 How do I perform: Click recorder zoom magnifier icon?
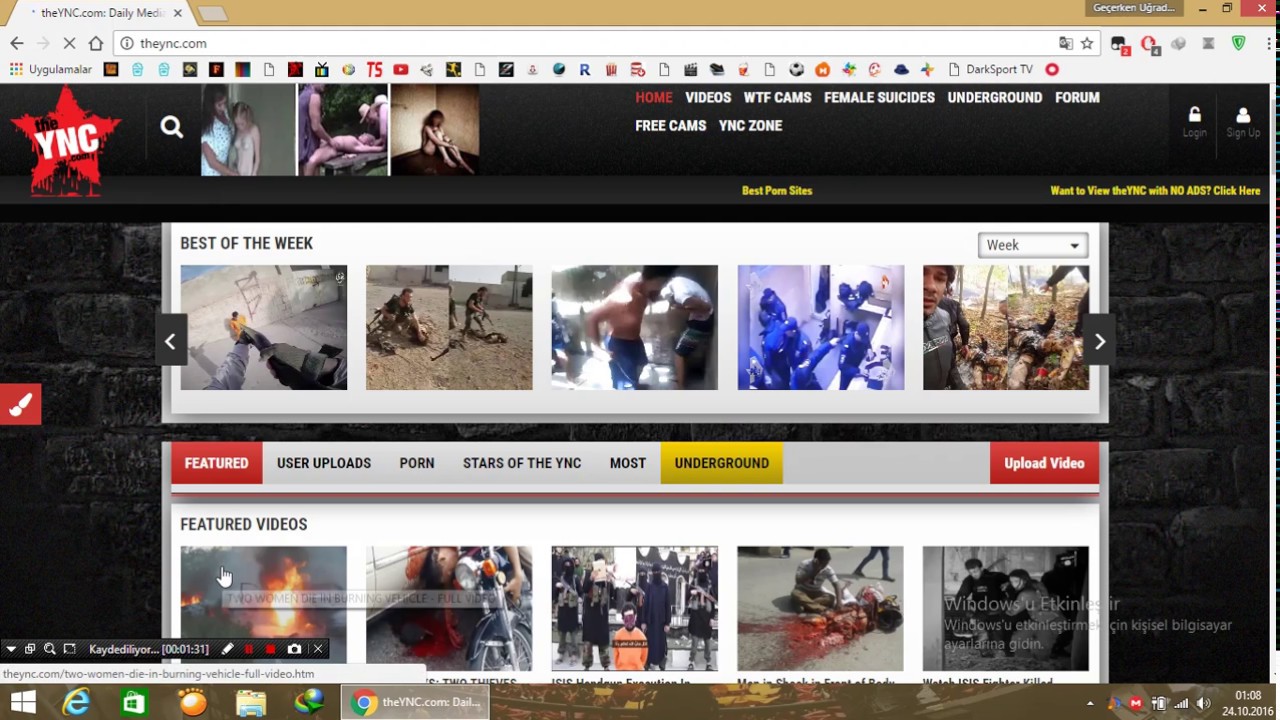pyautogui.click(x=49, y=649)
